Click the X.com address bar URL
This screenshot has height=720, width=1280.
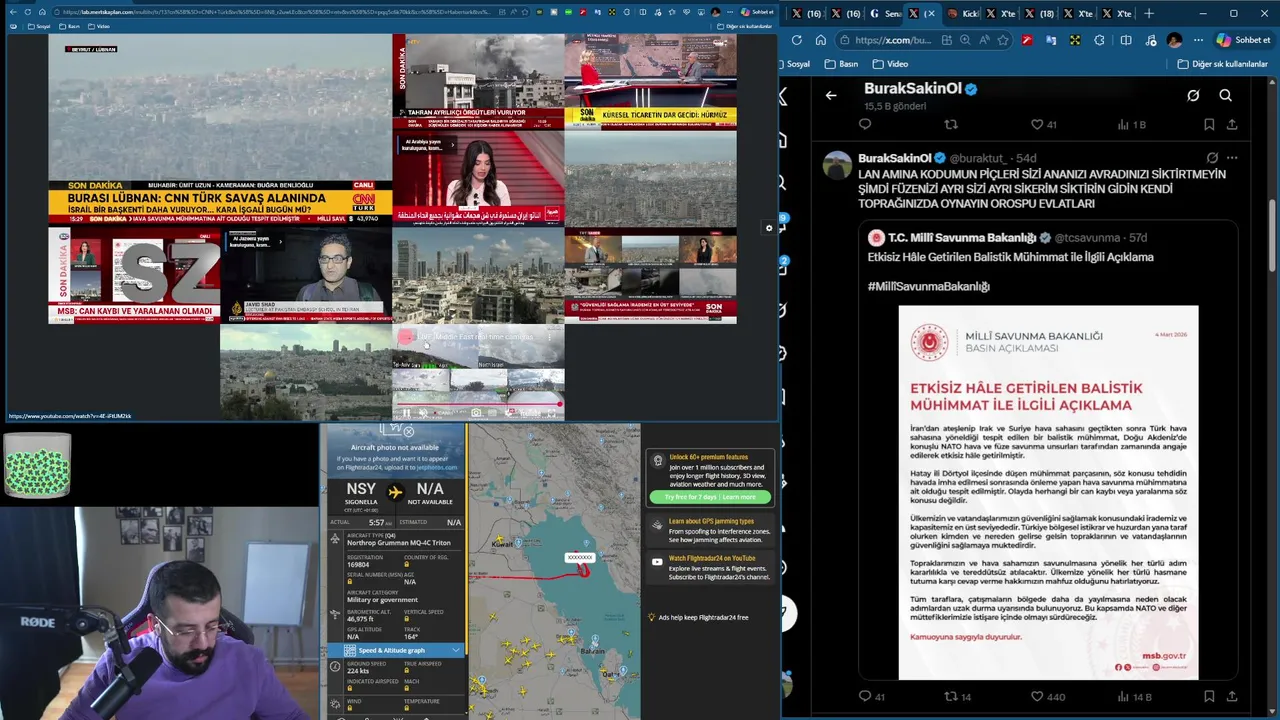click(892, 40)
